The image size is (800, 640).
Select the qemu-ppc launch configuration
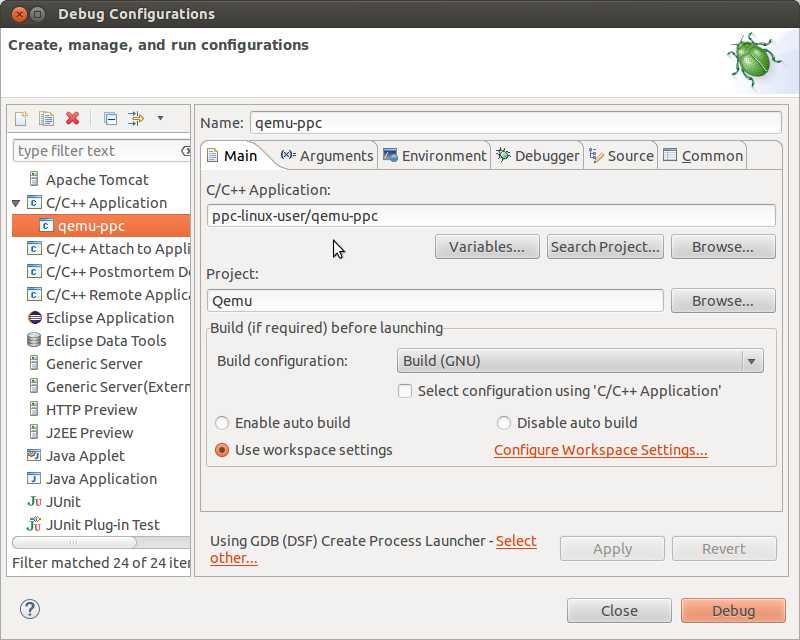point(101,226)
